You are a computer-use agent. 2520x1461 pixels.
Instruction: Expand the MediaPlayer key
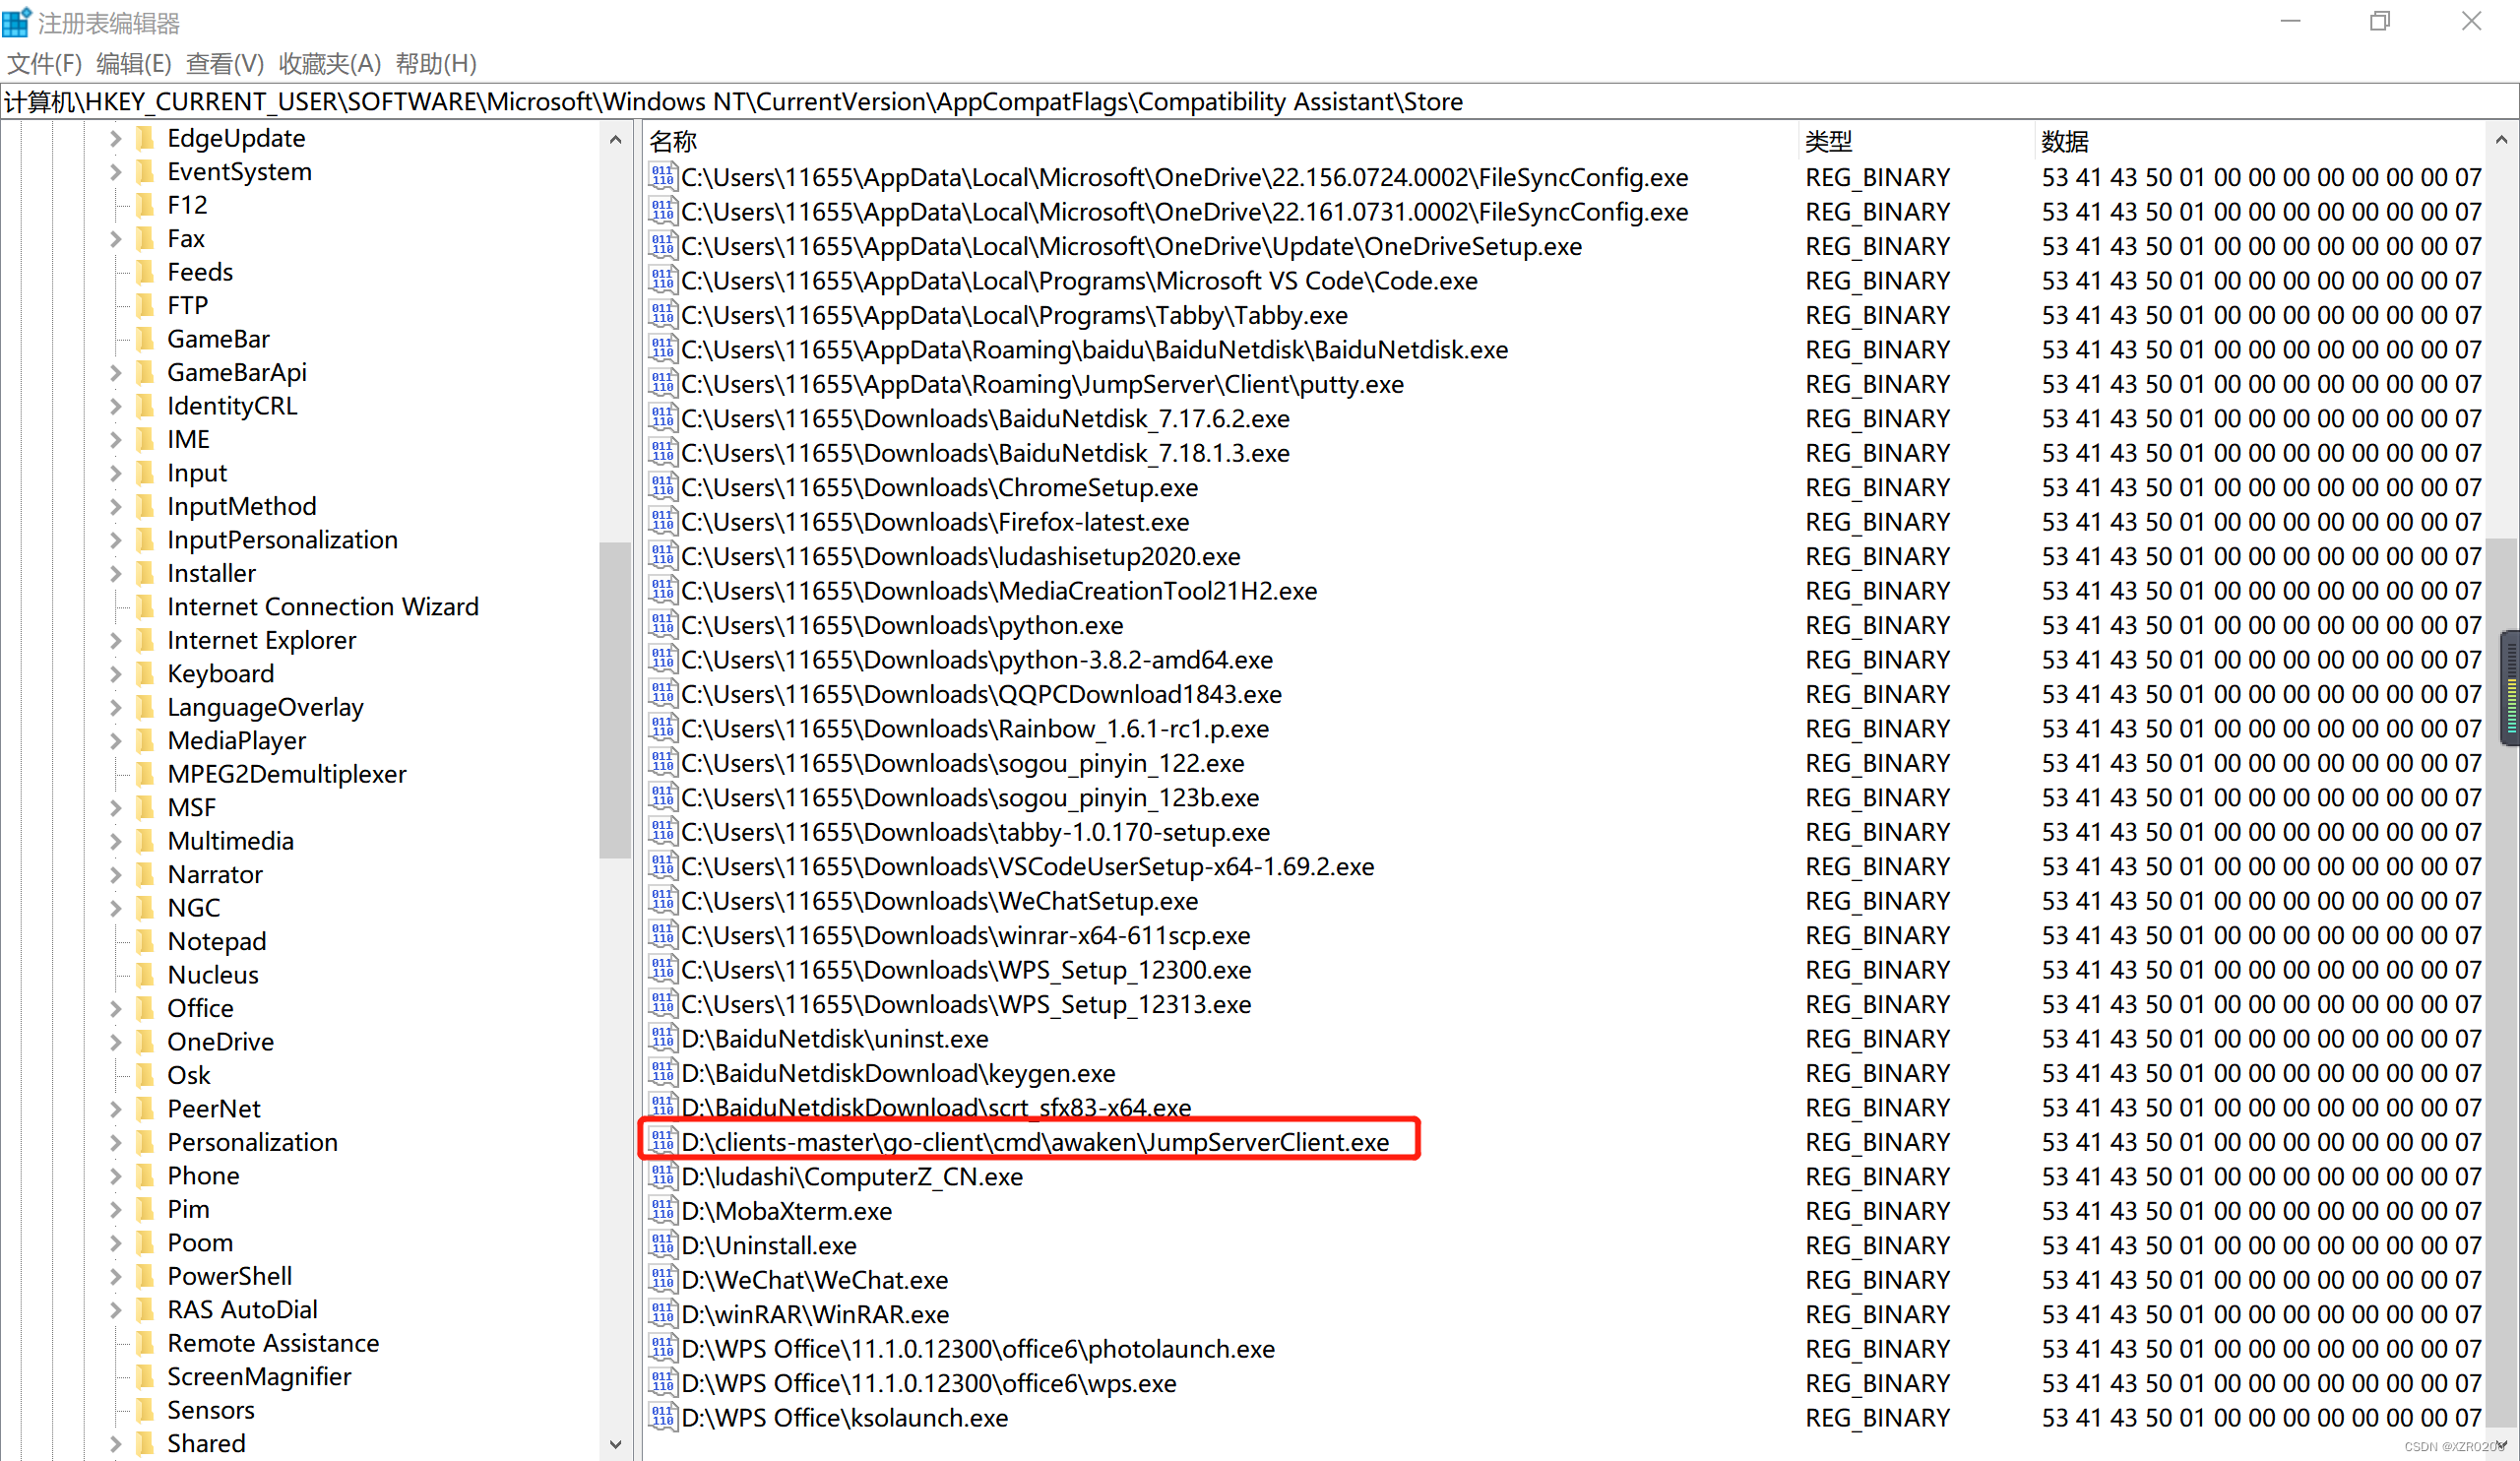tap(115, 740)
